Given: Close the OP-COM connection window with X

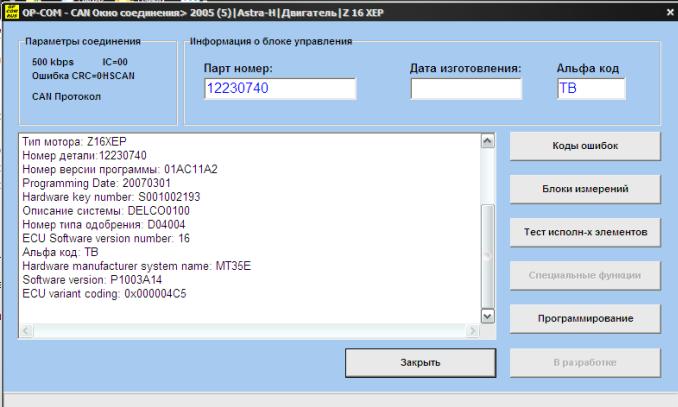Looking at the screenshot, I should click(669, 10).
